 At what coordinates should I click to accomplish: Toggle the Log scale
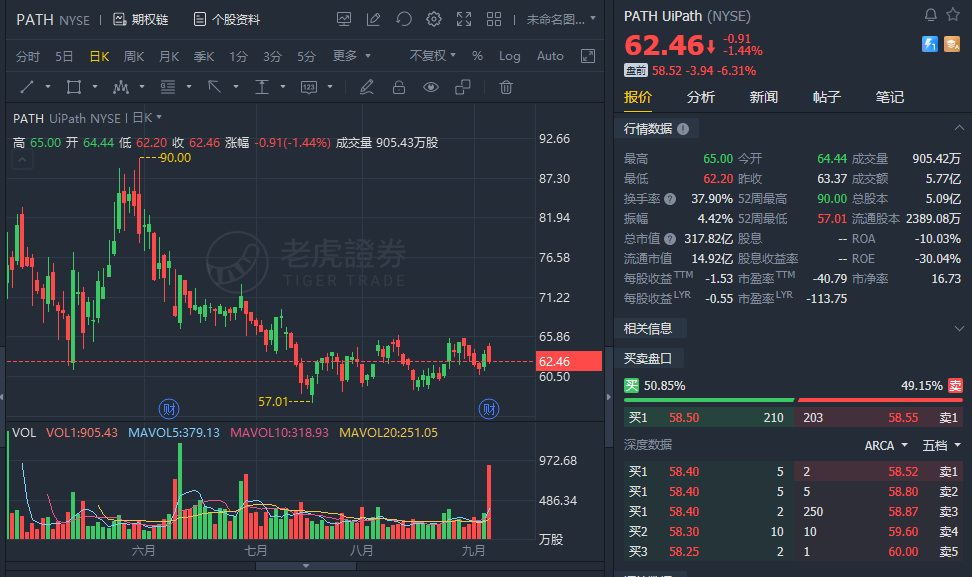pos(510,56)
